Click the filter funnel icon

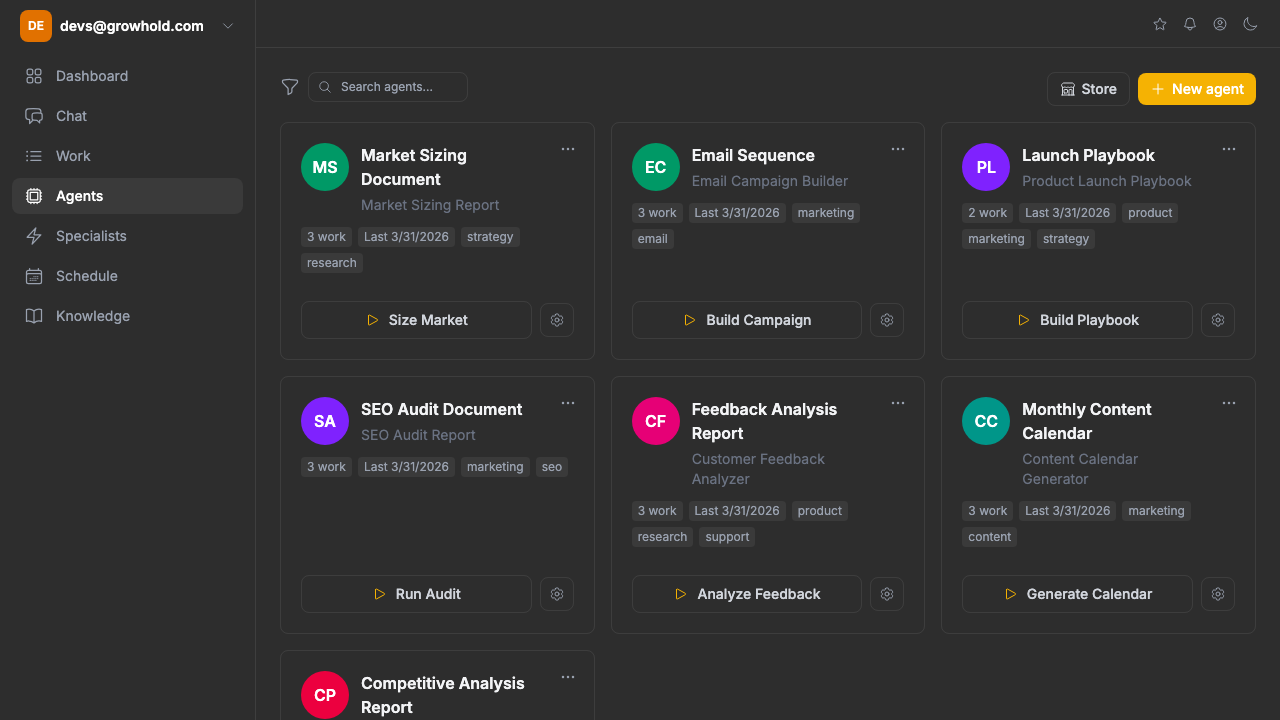click(290, 87)
